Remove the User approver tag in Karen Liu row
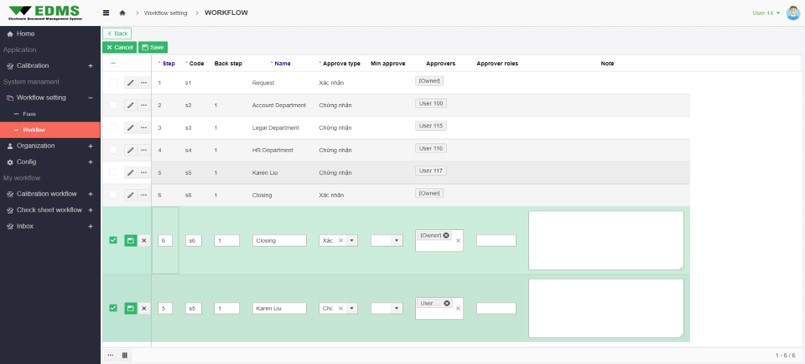Image resolution: width=805 pixels, height=364 pixels. (447, 303)
